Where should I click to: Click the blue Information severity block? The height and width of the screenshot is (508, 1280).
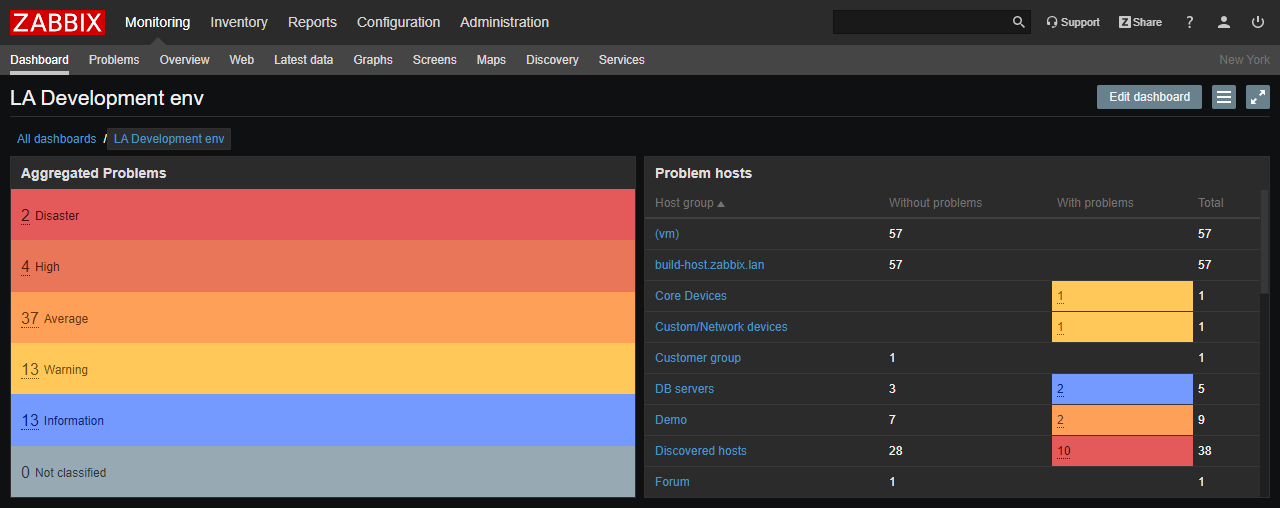pyautogui.click(x=323, y=420)
